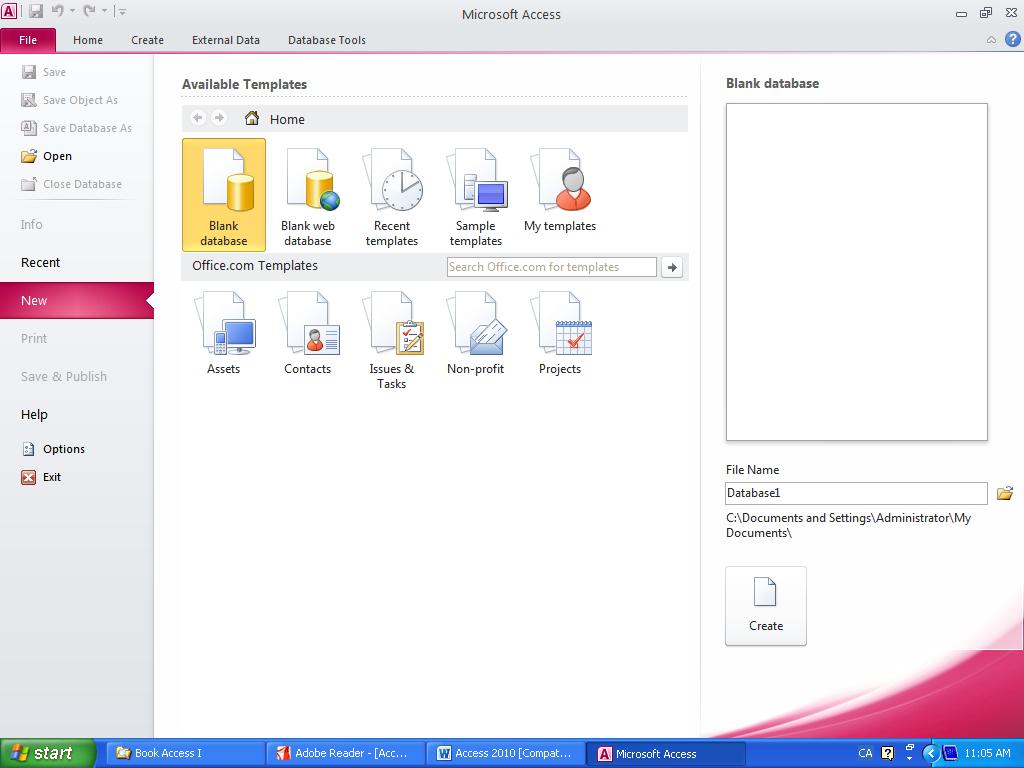Screen dimensions: 1024x768
Task: Select the Blank database template
Action: pyautogui.click(x=223, y=195)
